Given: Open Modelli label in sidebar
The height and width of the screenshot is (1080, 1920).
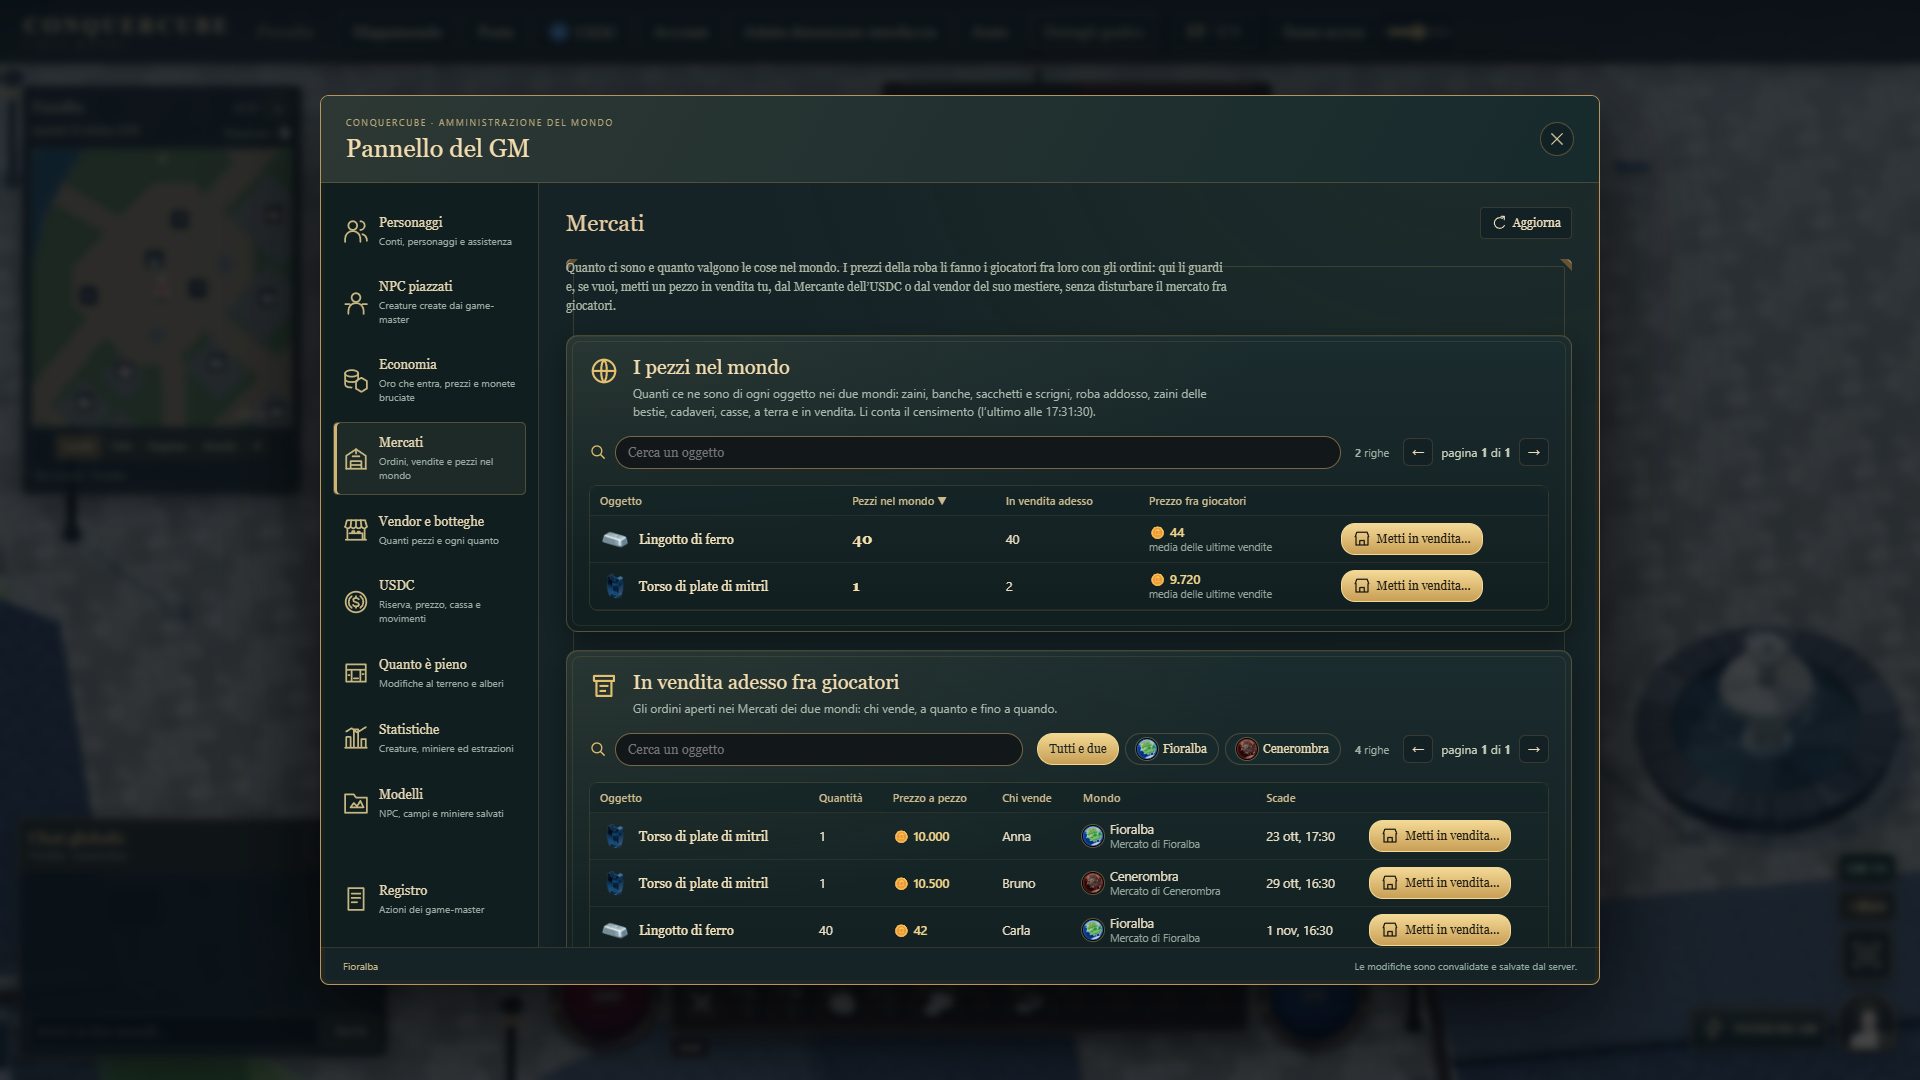Looking at the screenshot, I should point(400,794).
